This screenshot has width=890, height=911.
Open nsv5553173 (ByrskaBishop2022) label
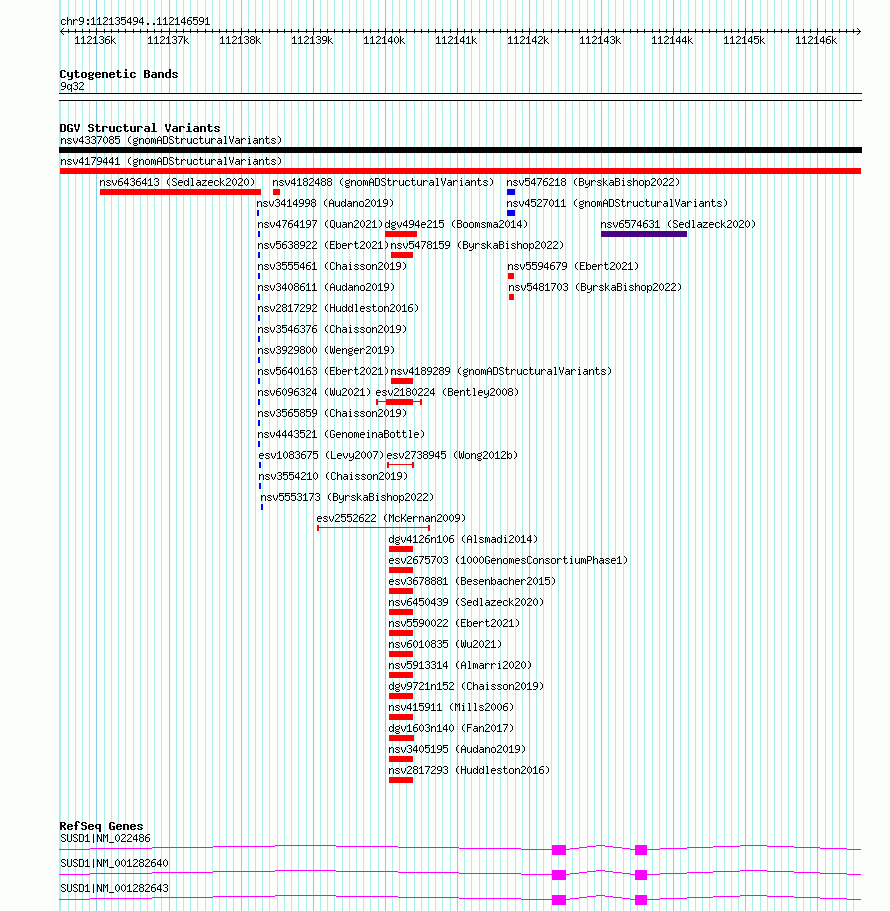tap(347, 496)
